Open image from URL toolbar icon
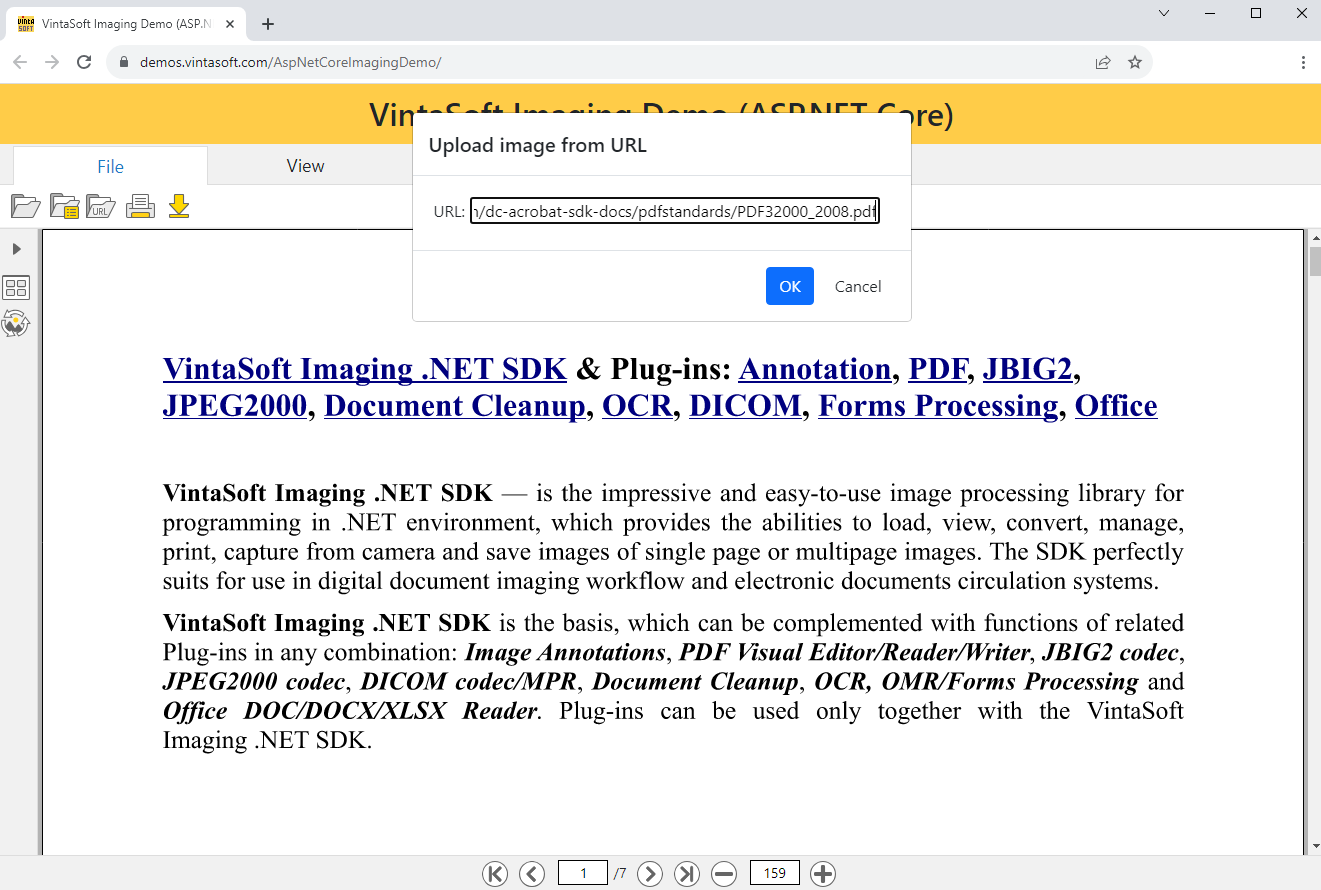This screenshot has width=1321, height=890. (x=101, y=207)
